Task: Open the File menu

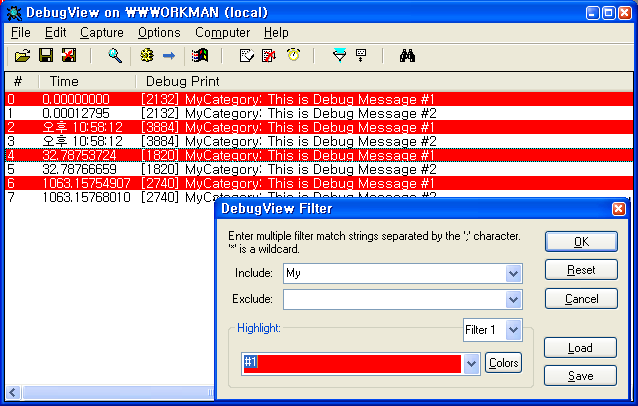Action: click(21, 33)
